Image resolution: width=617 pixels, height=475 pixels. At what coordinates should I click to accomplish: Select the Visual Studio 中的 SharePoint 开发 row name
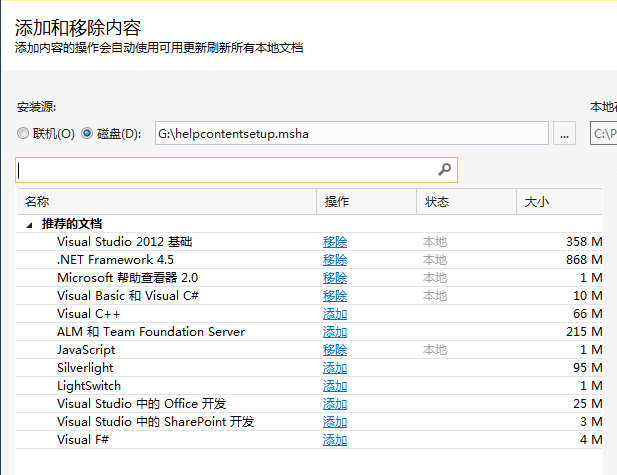point(156,422)
